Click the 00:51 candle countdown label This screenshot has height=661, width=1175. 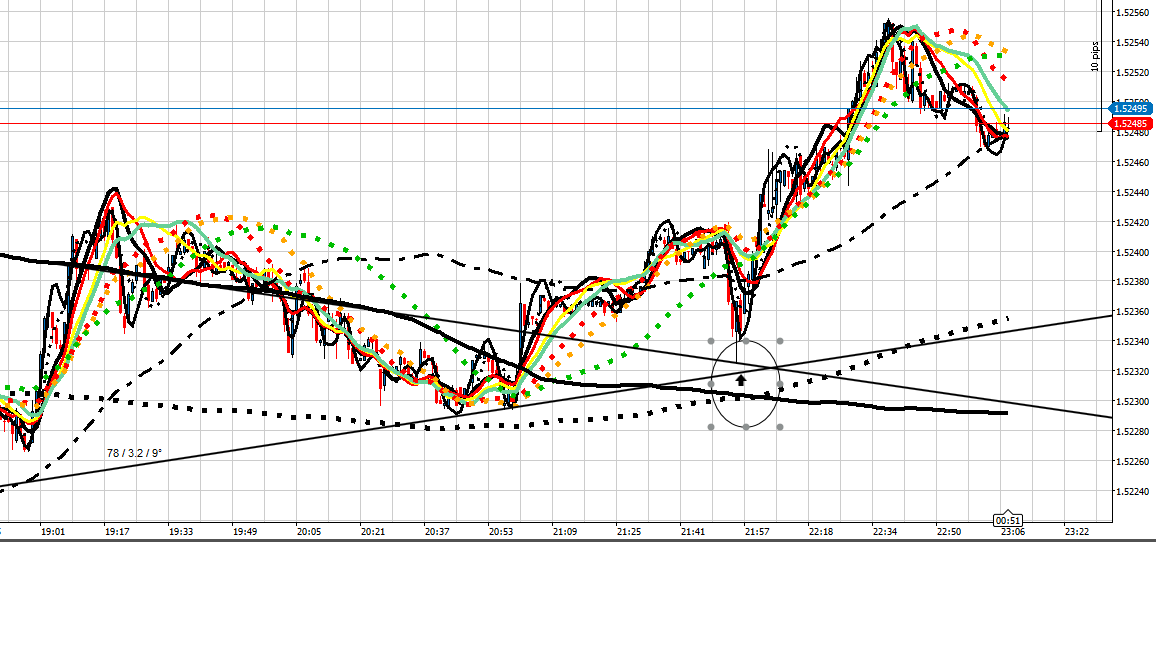pyautogui.click(x=1008, y=520)
